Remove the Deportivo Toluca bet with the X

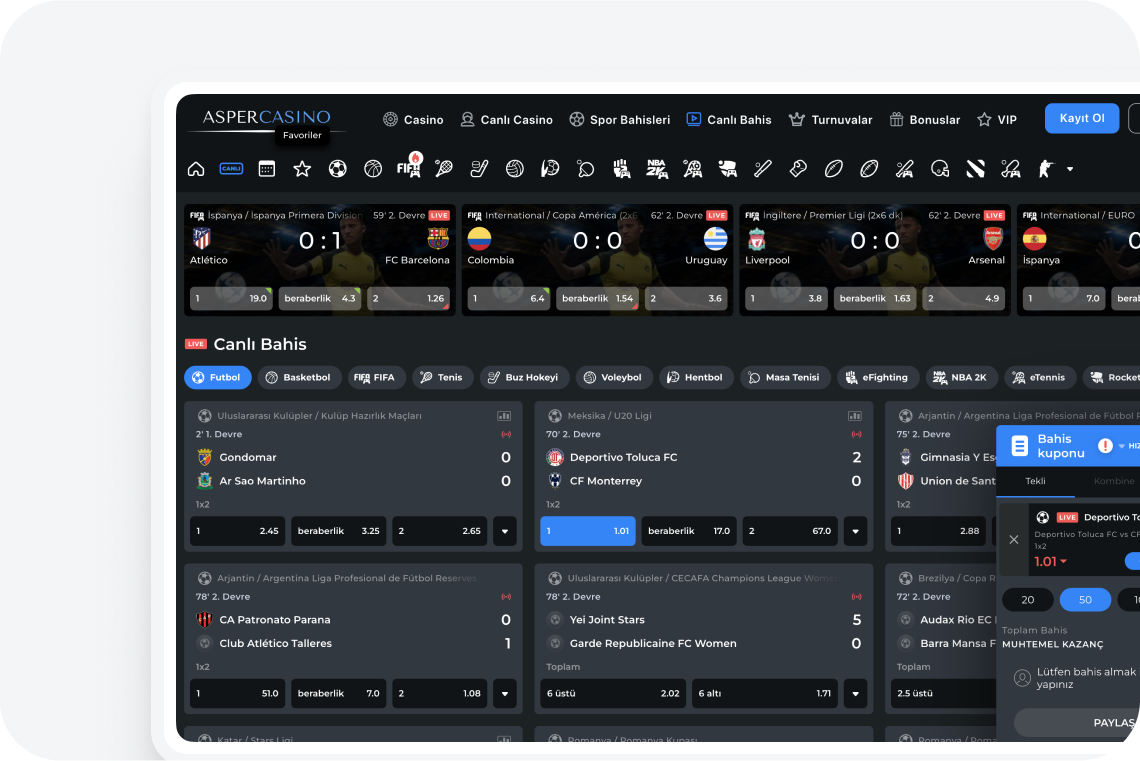tap(1013, 538)
